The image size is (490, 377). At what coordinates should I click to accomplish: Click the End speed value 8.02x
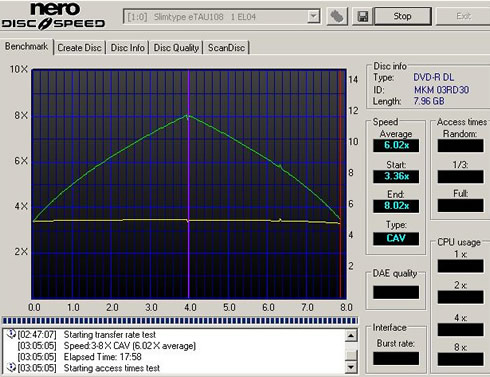(x=396, y=206)
